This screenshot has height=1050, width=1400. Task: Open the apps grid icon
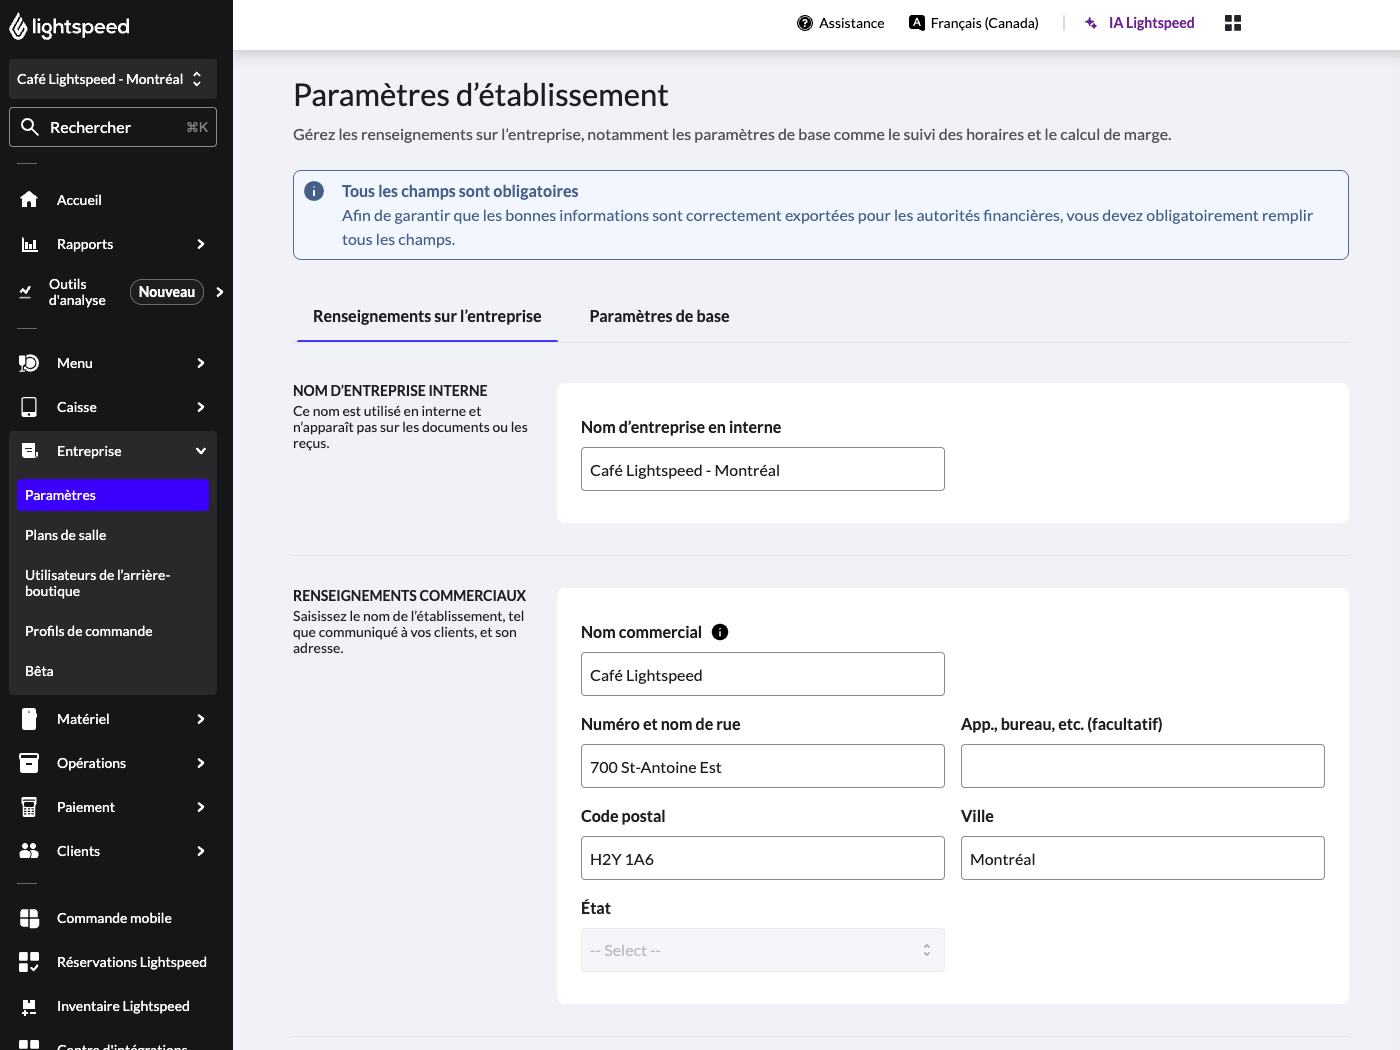pos(1233,23)
